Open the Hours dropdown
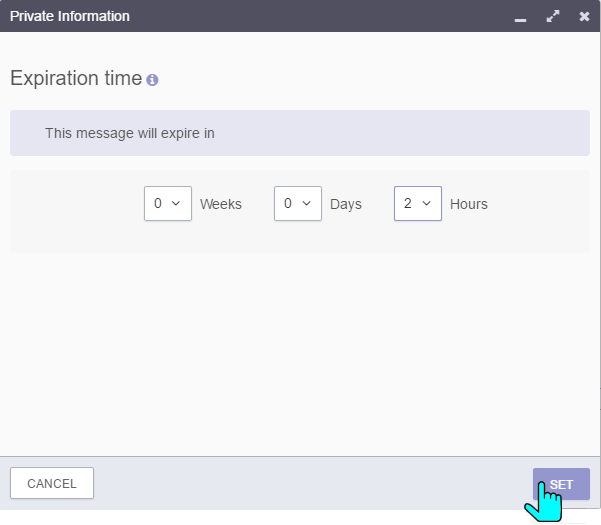601x525 pixels. pos(418,203)
